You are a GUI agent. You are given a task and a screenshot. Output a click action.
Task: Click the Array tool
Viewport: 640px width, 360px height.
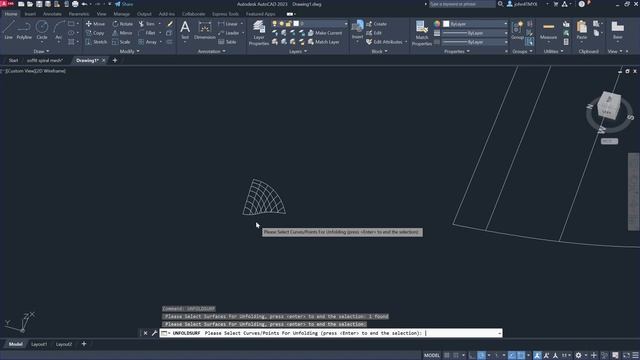(148, 42)
